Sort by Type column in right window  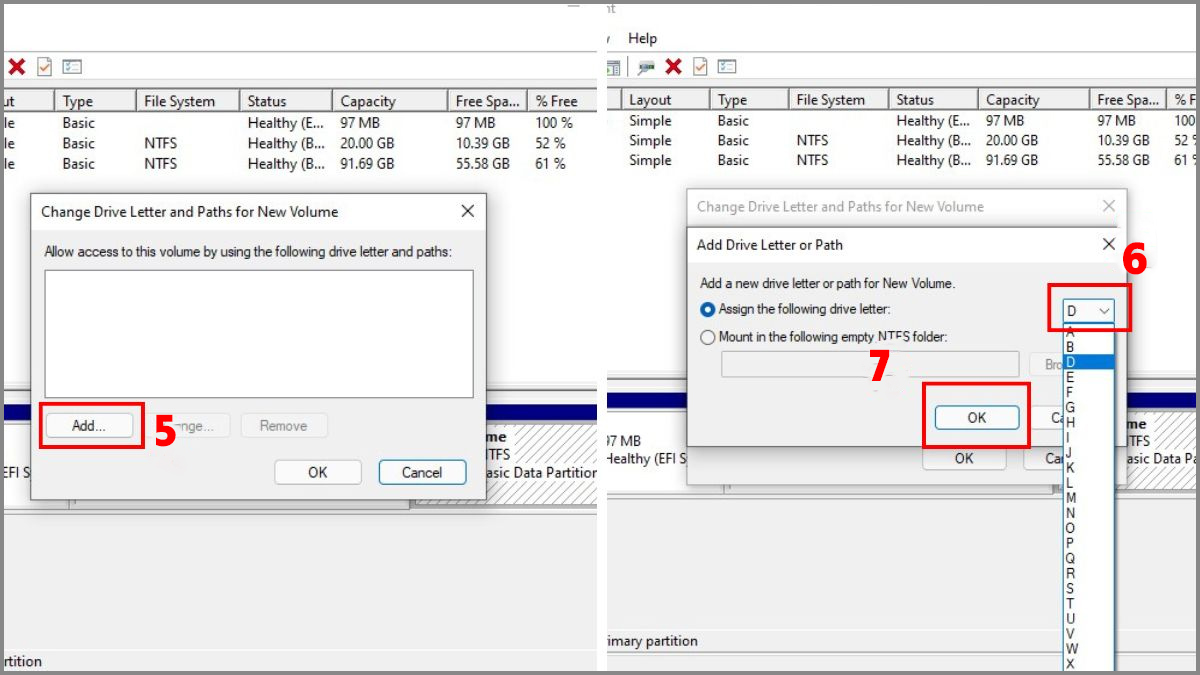(x=749, y=100)
